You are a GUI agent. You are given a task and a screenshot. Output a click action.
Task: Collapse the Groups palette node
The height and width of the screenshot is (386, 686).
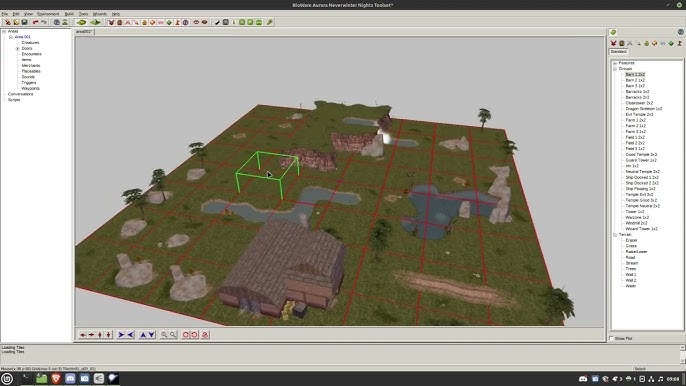tap(615, 69)
